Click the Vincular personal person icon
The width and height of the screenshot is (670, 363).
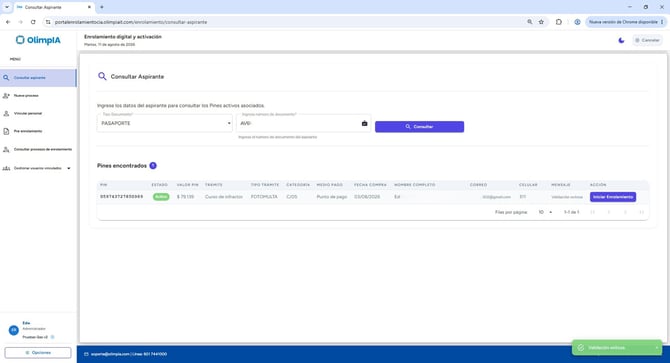[x=6, y=114]
